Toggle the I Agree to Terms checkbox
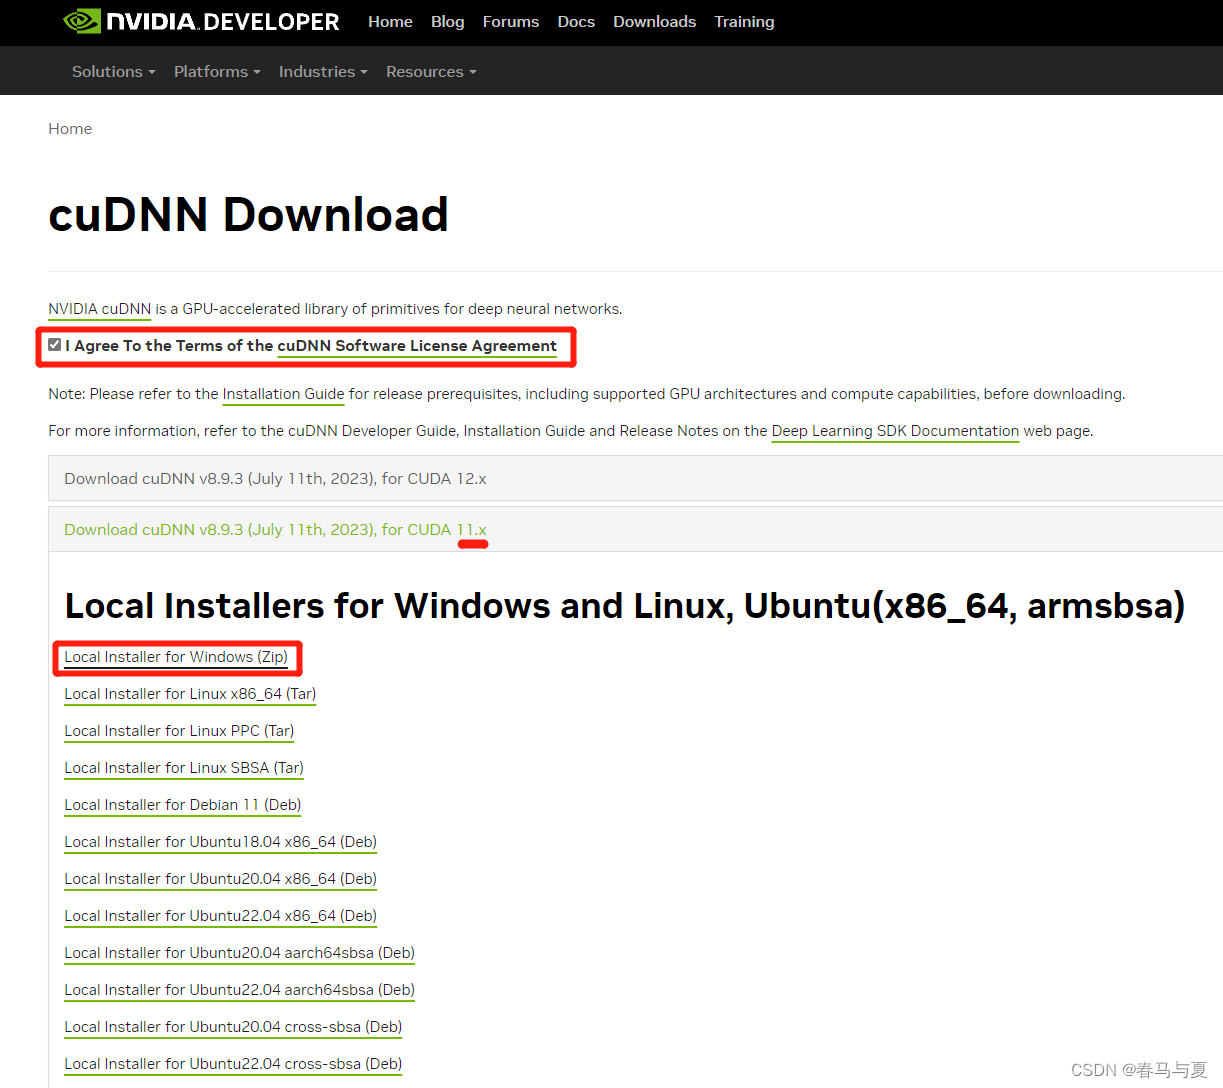Image resolution: width=1223 pixels, height=1088 pixels. [55, 345]
